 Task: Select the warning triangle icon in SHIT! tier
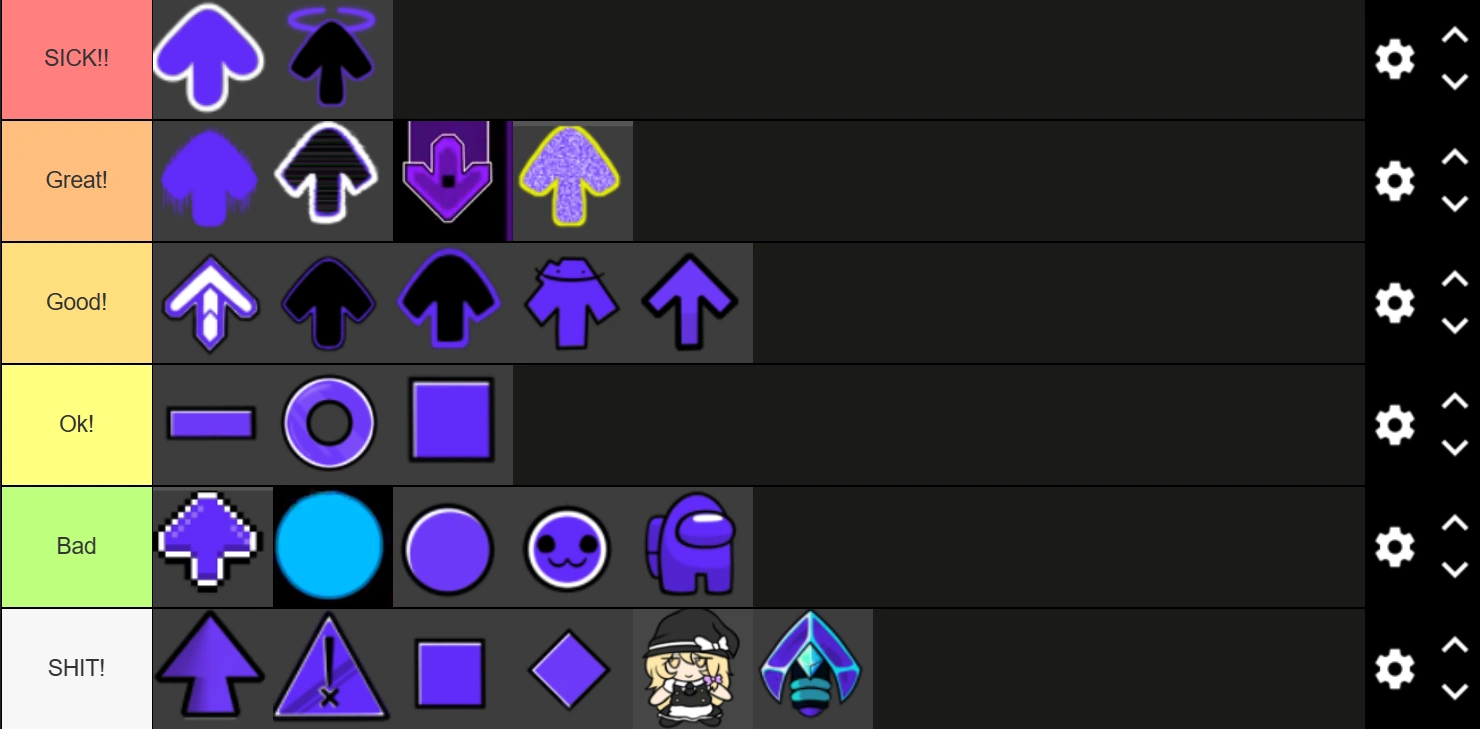[x=333, y=669]
